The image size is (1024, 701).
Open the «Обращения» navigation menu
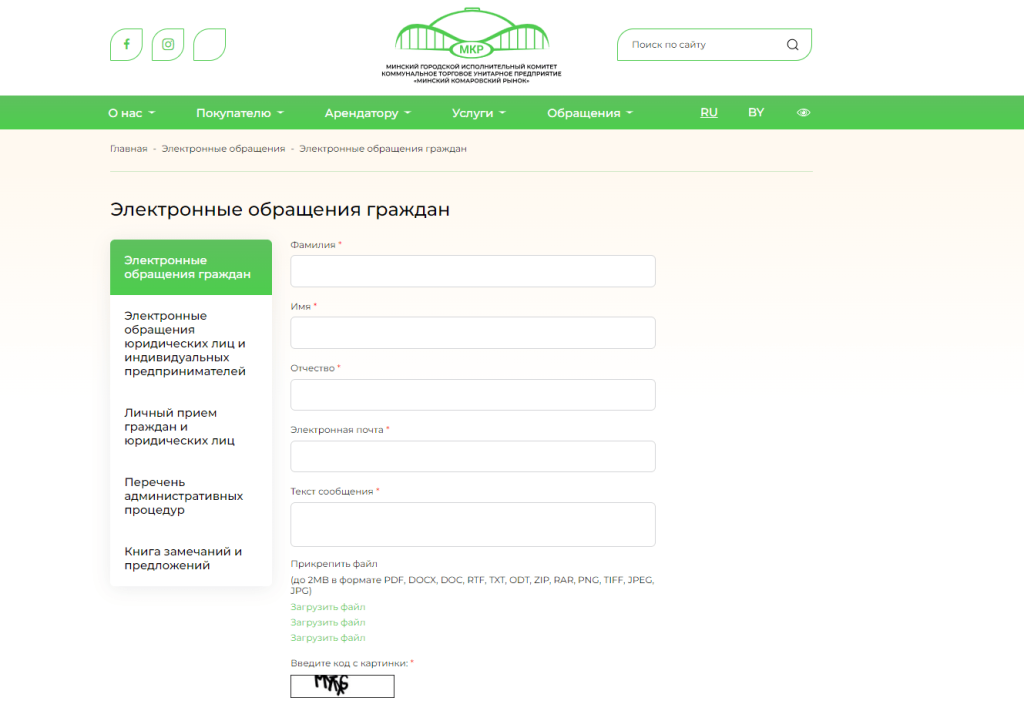(589, 113)
